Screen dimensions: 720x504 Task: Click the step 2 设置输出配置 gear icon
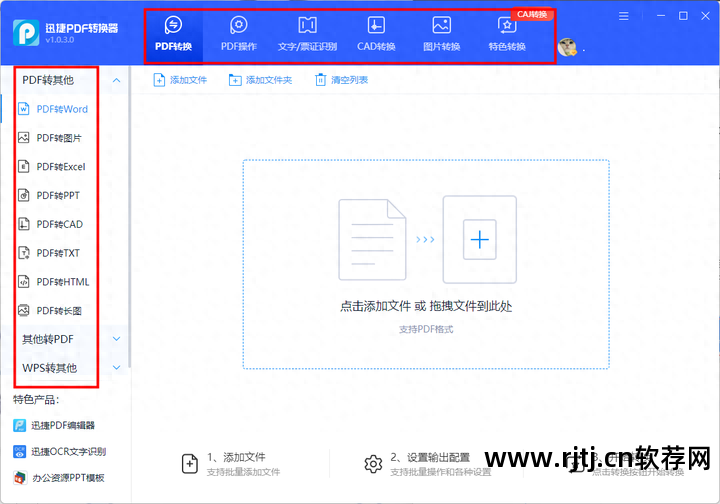[x=373, y=464]
